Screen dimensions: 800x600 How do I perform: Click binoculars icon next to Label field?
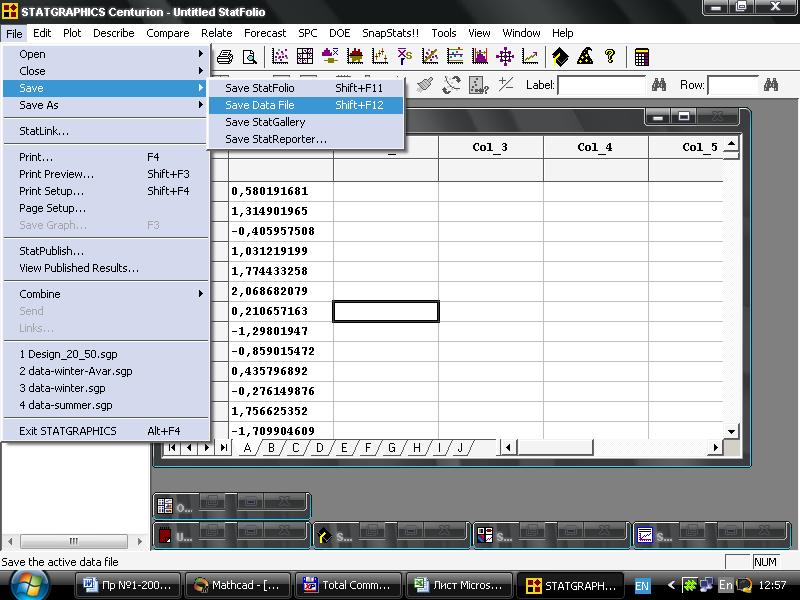[x=659, y=85]
